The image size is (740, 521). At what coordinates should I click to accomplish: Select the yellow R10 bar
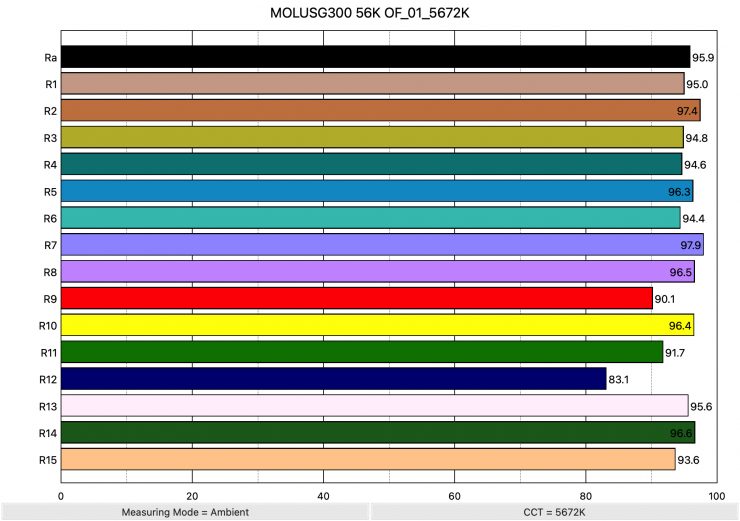click(x=377, y=325)
